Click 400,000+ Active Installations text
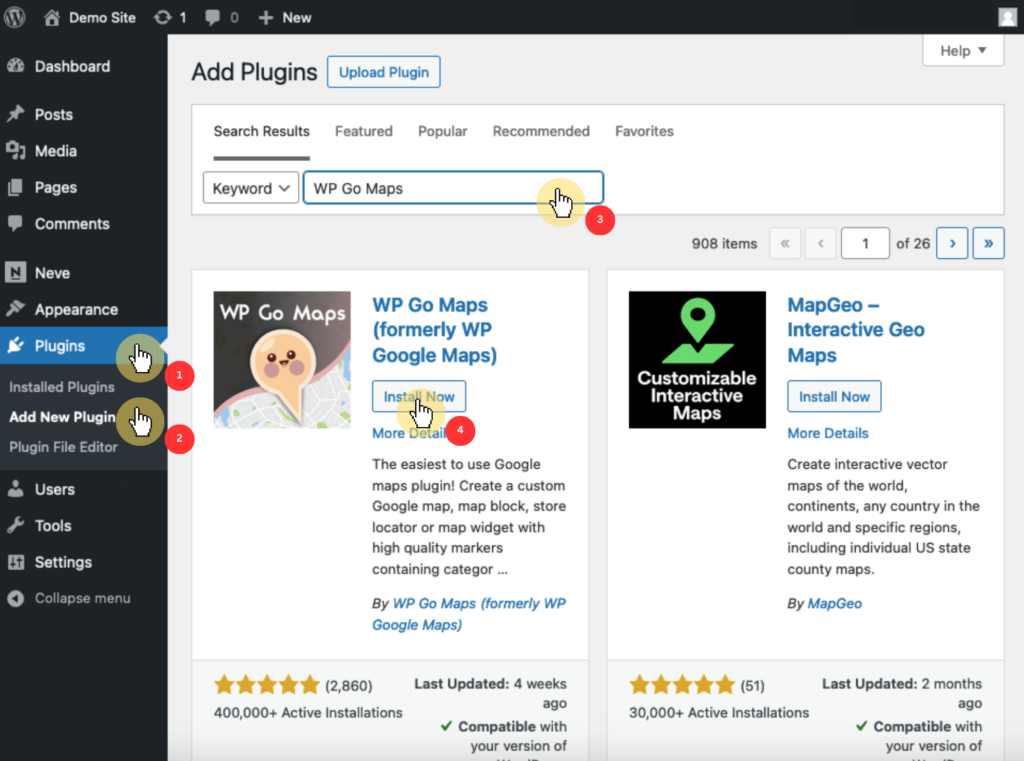 coord(308,713)
